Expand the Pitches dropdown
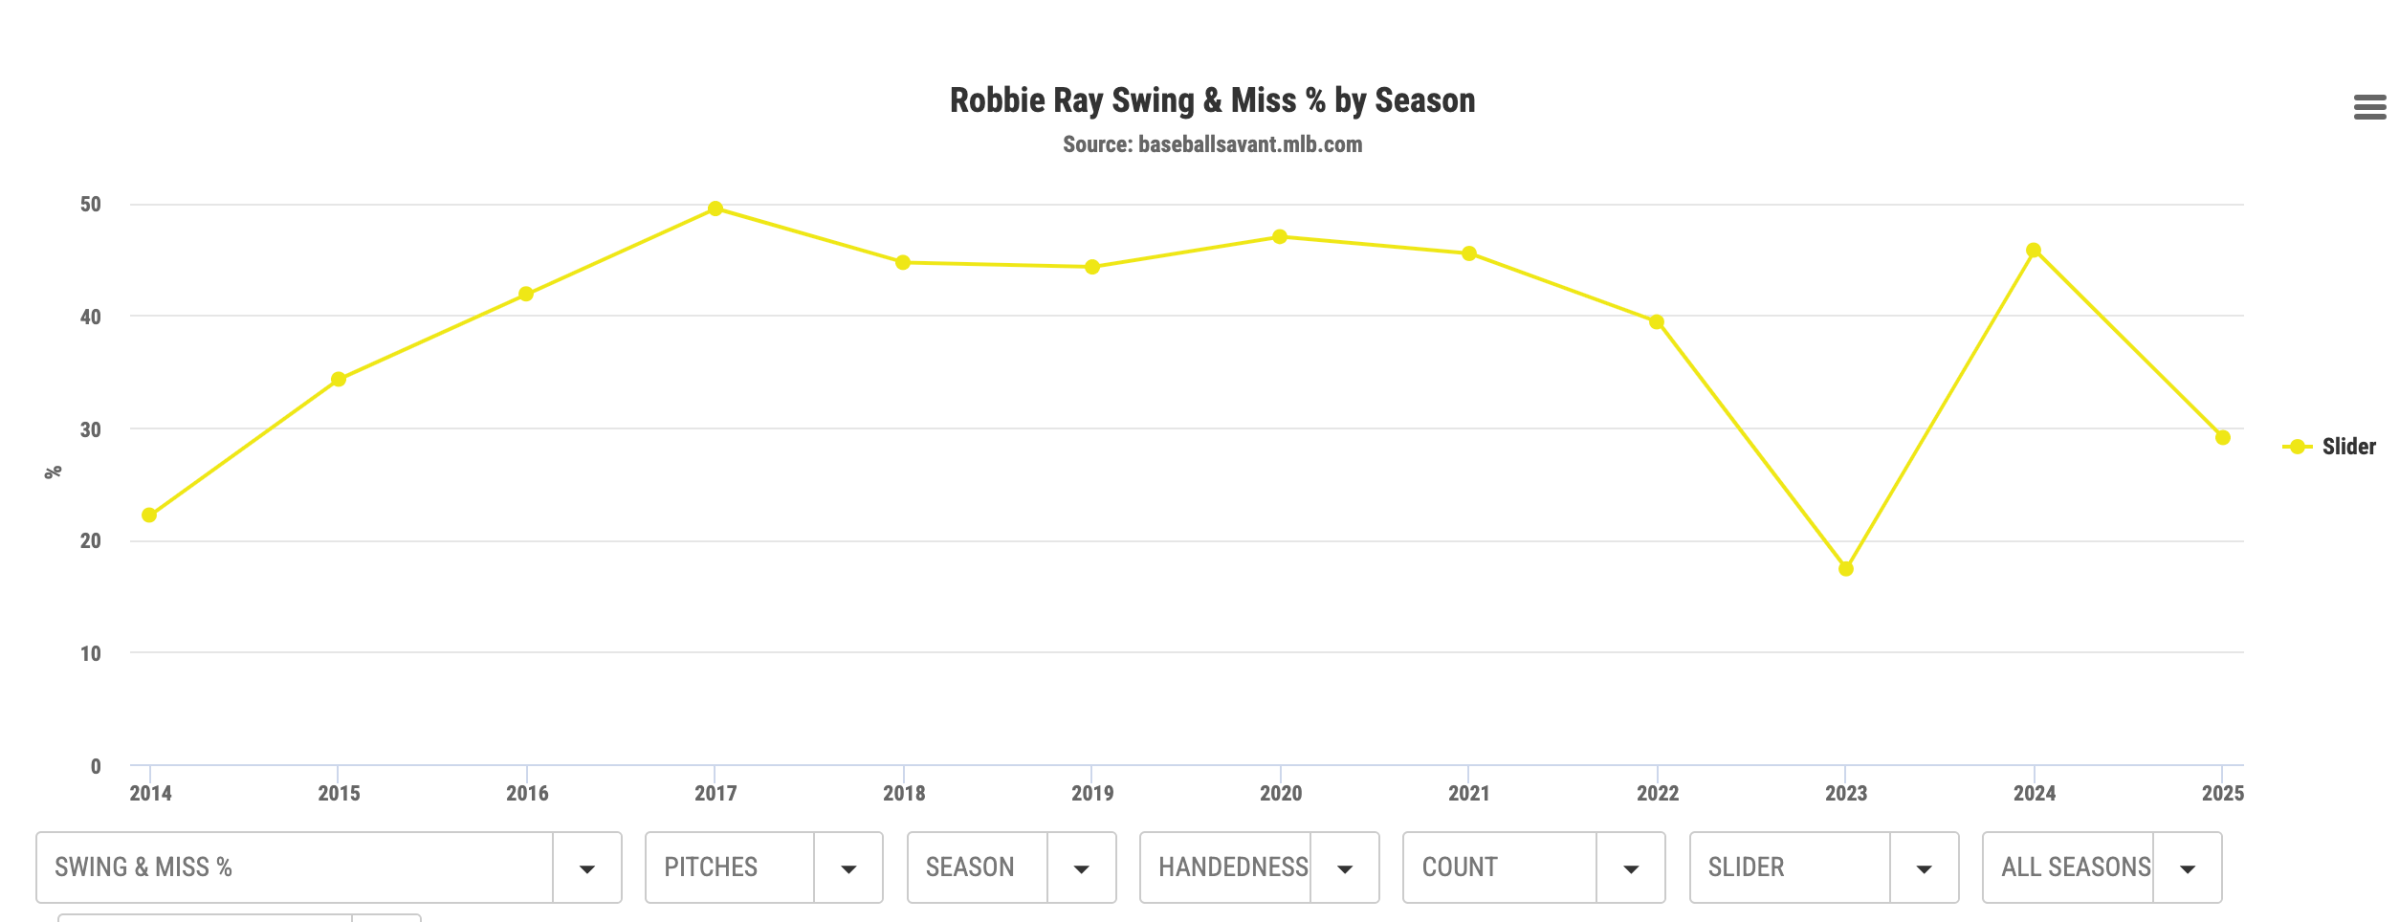The height and width of the screenshot is (922, 2399). [x=763, y=867]
